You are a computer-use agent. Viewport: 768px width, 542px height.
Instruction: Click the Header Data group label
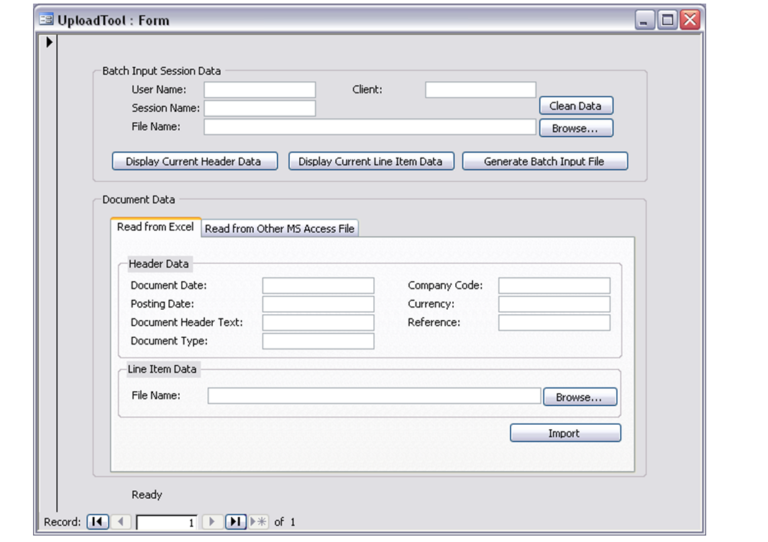158,264
